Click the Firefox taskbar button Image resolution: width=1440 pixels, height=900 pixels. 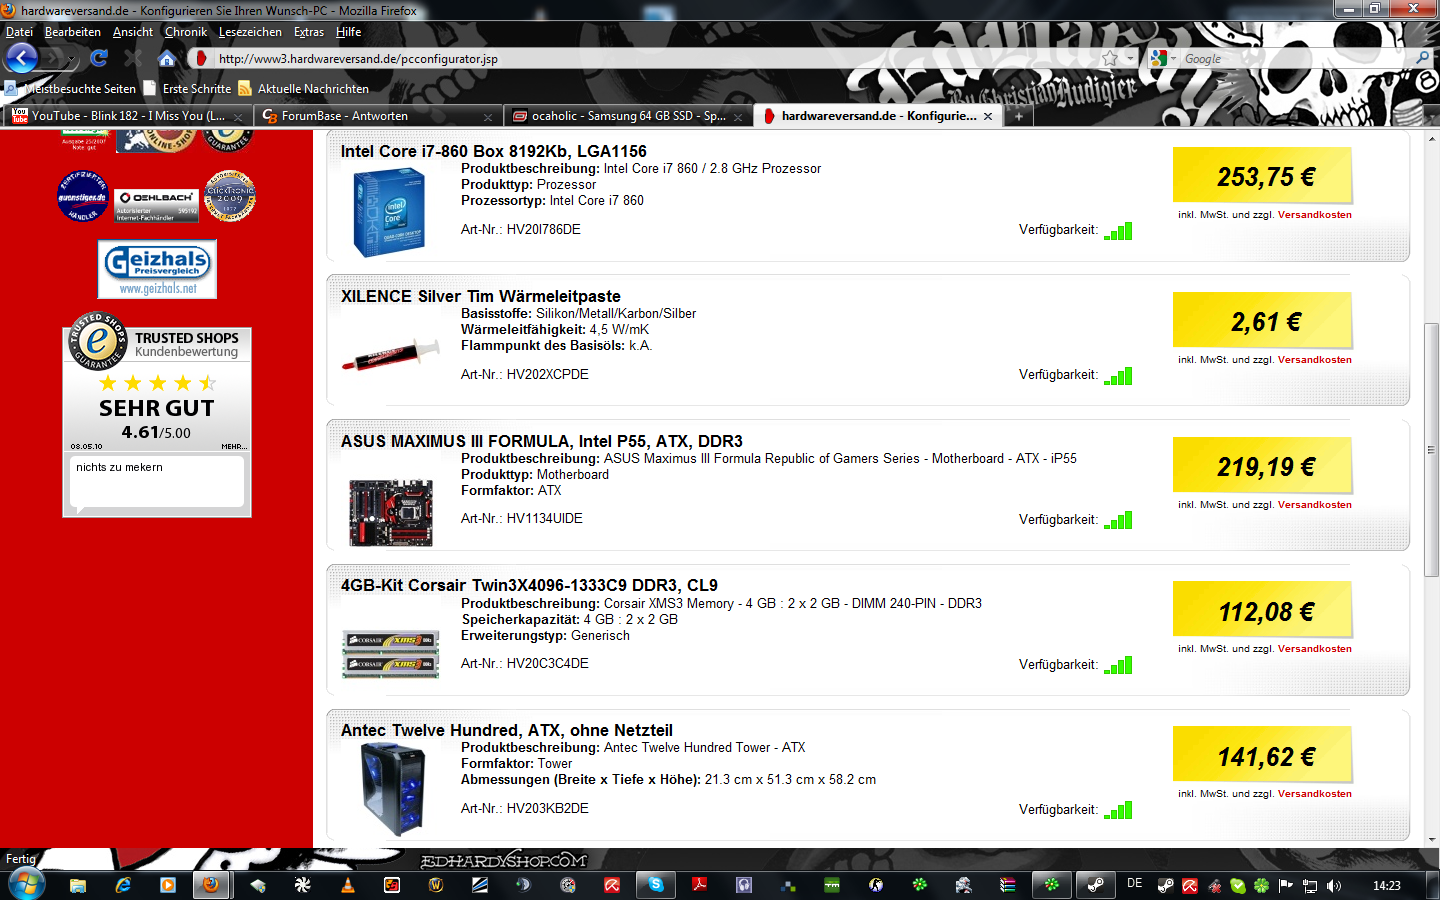211,885
